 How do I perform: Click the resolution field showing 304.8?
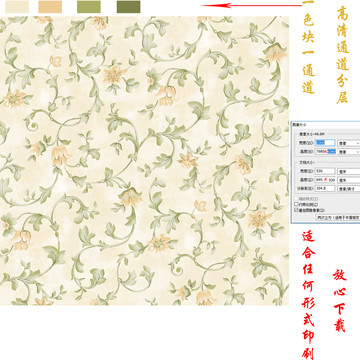pos(325,188)
